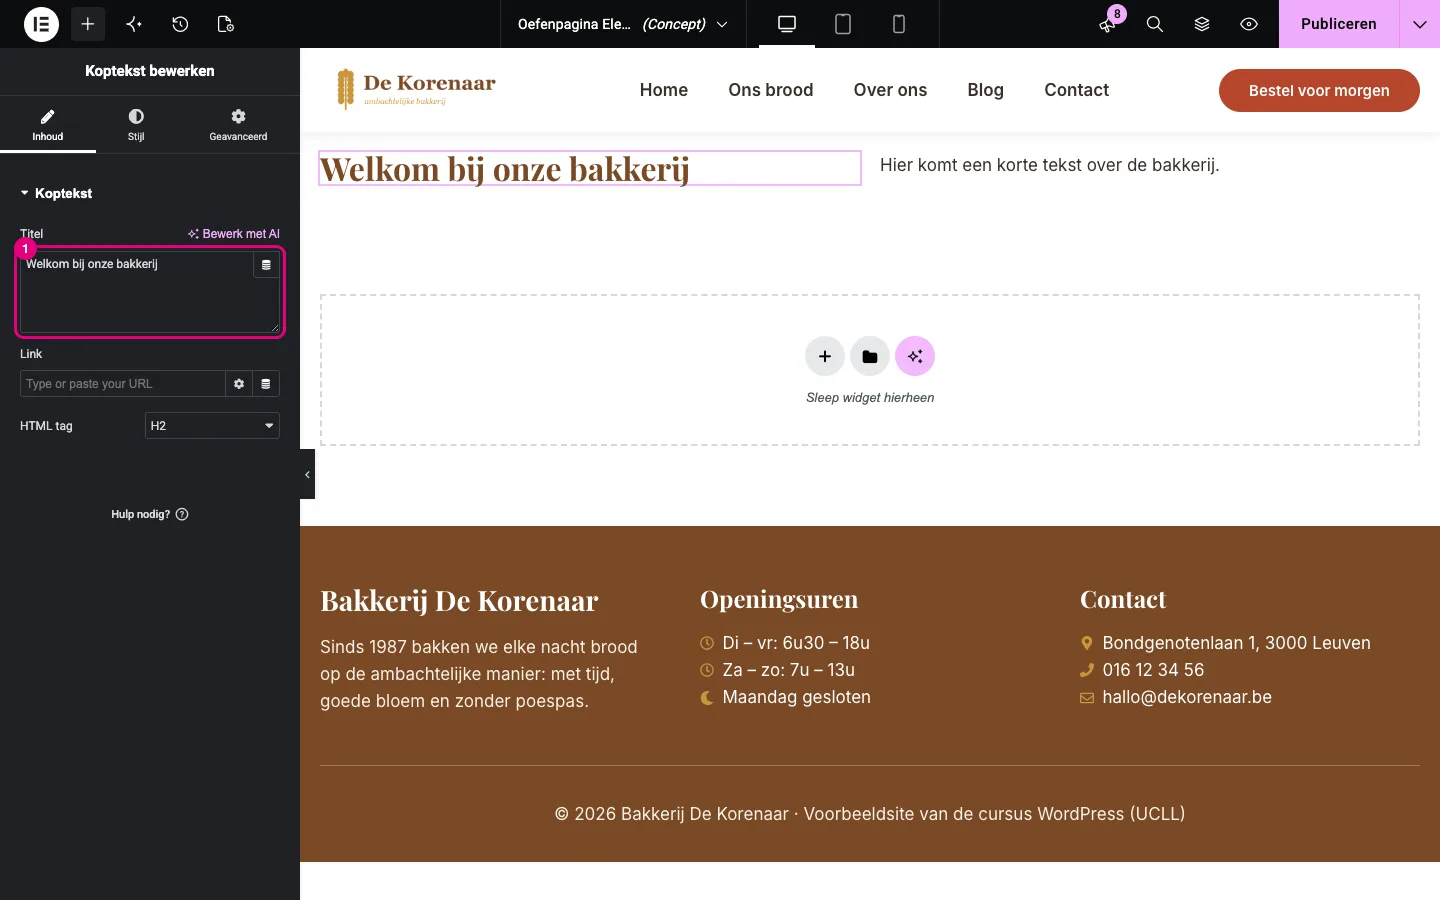Switch to the Inhoud tab
This screenshot has height=900, width=1440.
pyautogui.click(x=48, y=125)
